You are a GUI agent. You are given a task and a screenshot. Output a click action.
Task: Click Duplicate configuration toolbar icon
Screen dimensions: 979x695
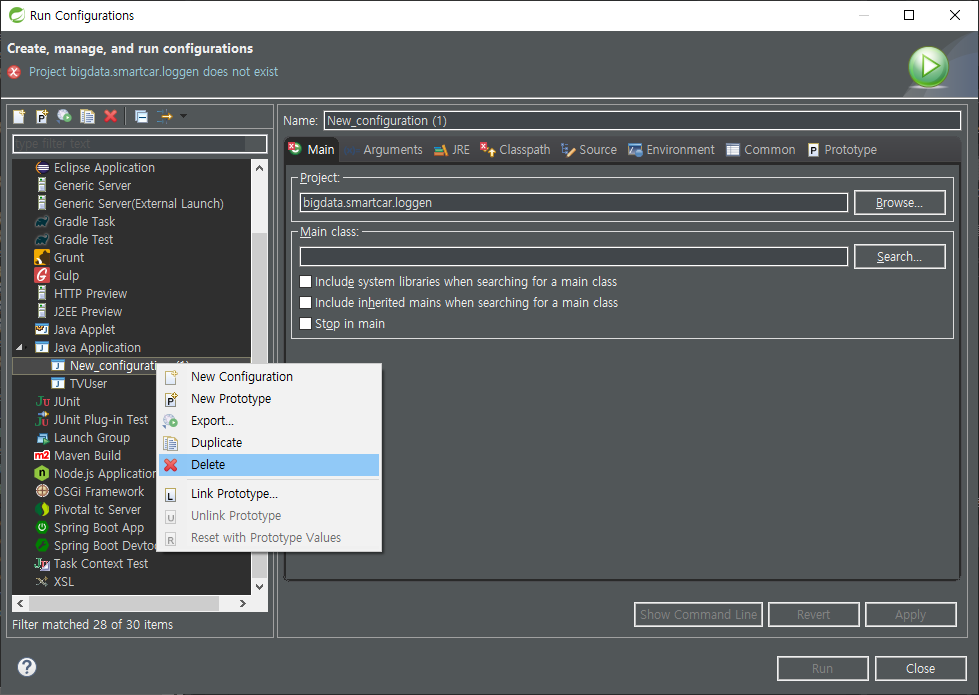pyautogui.click(x=87, y=116)
